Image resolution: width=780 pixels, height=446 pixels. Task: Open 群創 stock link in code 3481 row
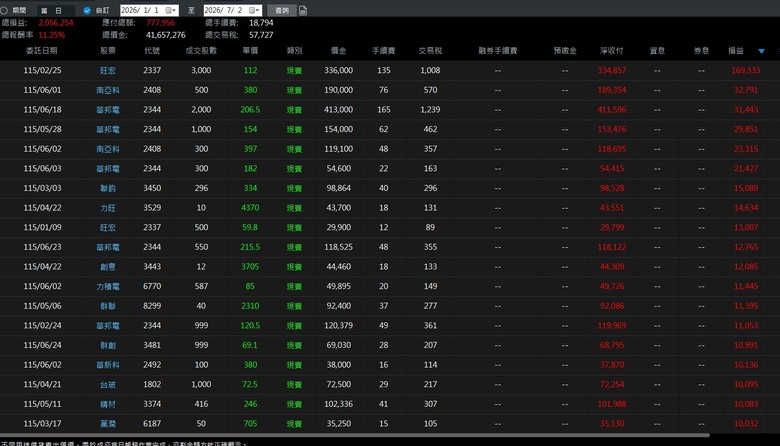pos(108,346)
